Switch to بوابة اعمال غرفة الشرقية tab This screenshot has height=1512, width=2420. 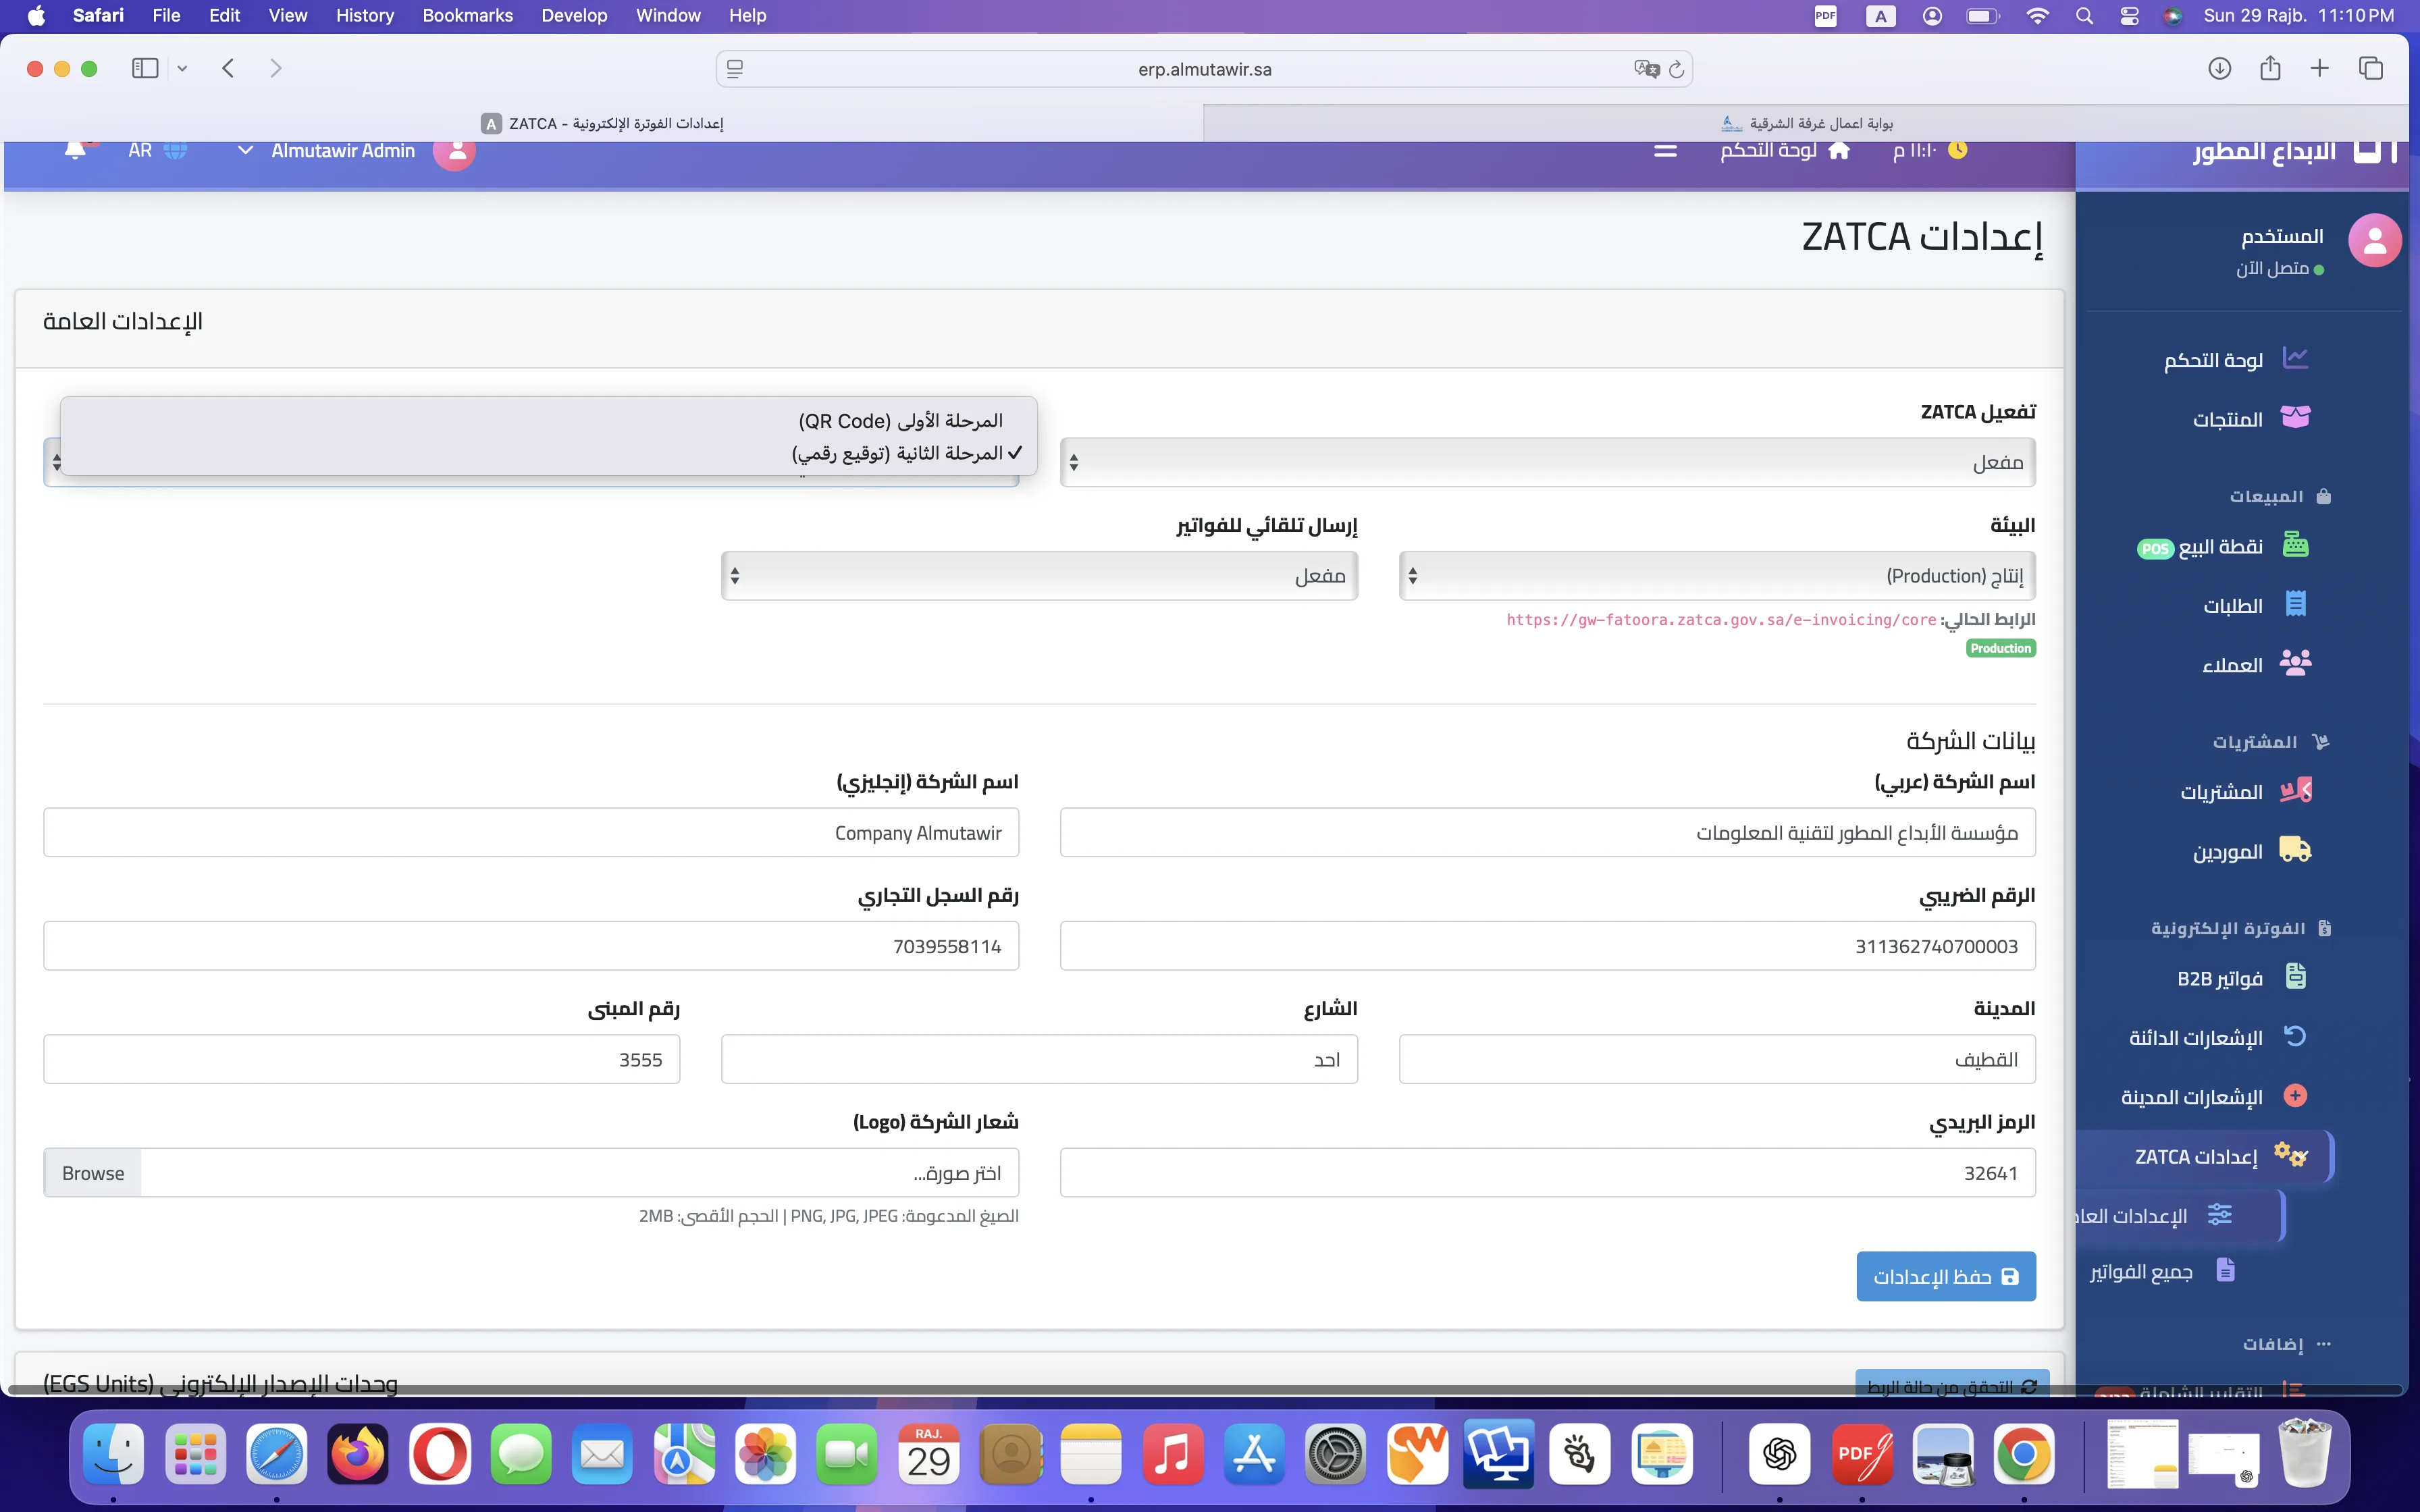click(x=1806, y=123)
